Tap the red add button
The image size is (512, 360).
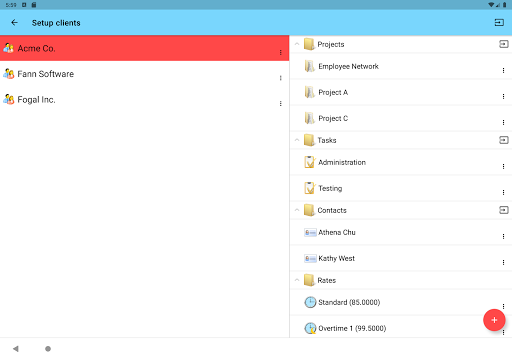pos(494,320)
